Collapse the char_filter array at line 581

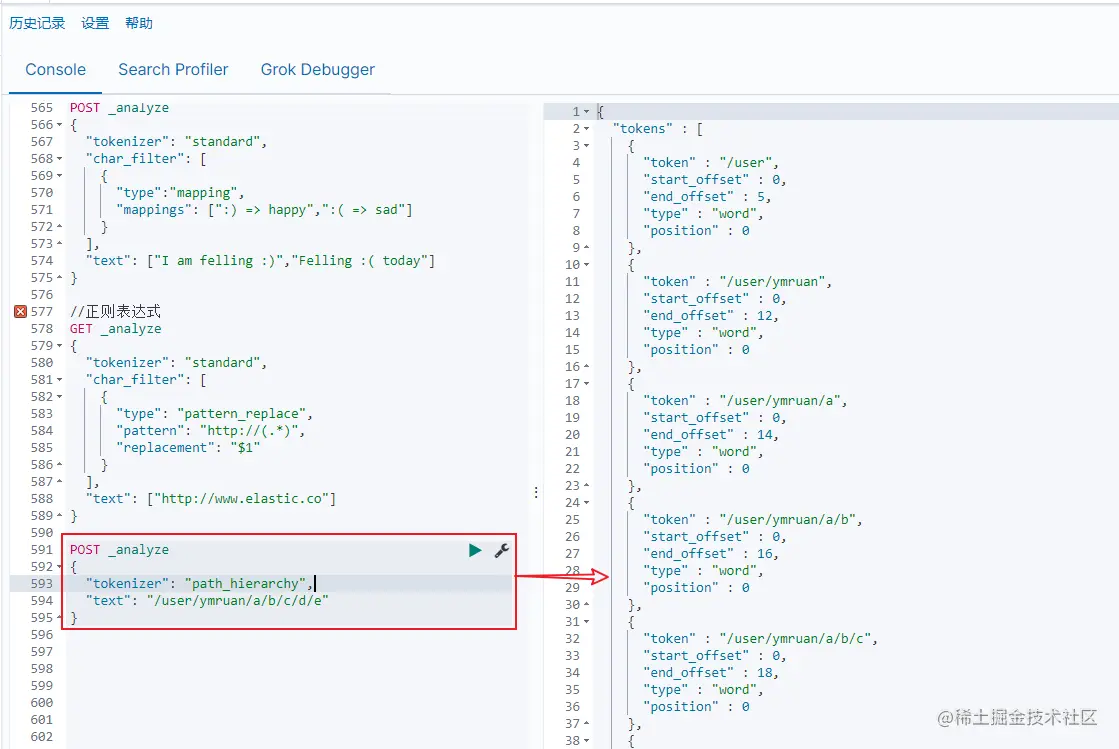click(x=59, y=380)
